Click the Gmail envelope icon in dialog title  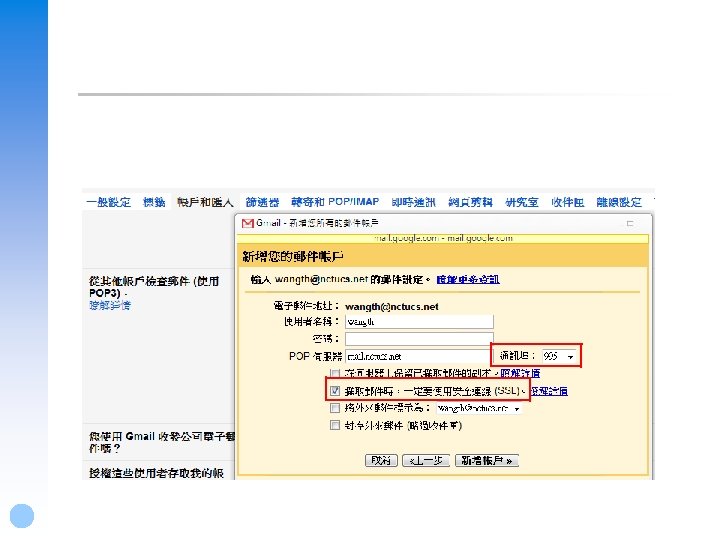tap(248, 223)
